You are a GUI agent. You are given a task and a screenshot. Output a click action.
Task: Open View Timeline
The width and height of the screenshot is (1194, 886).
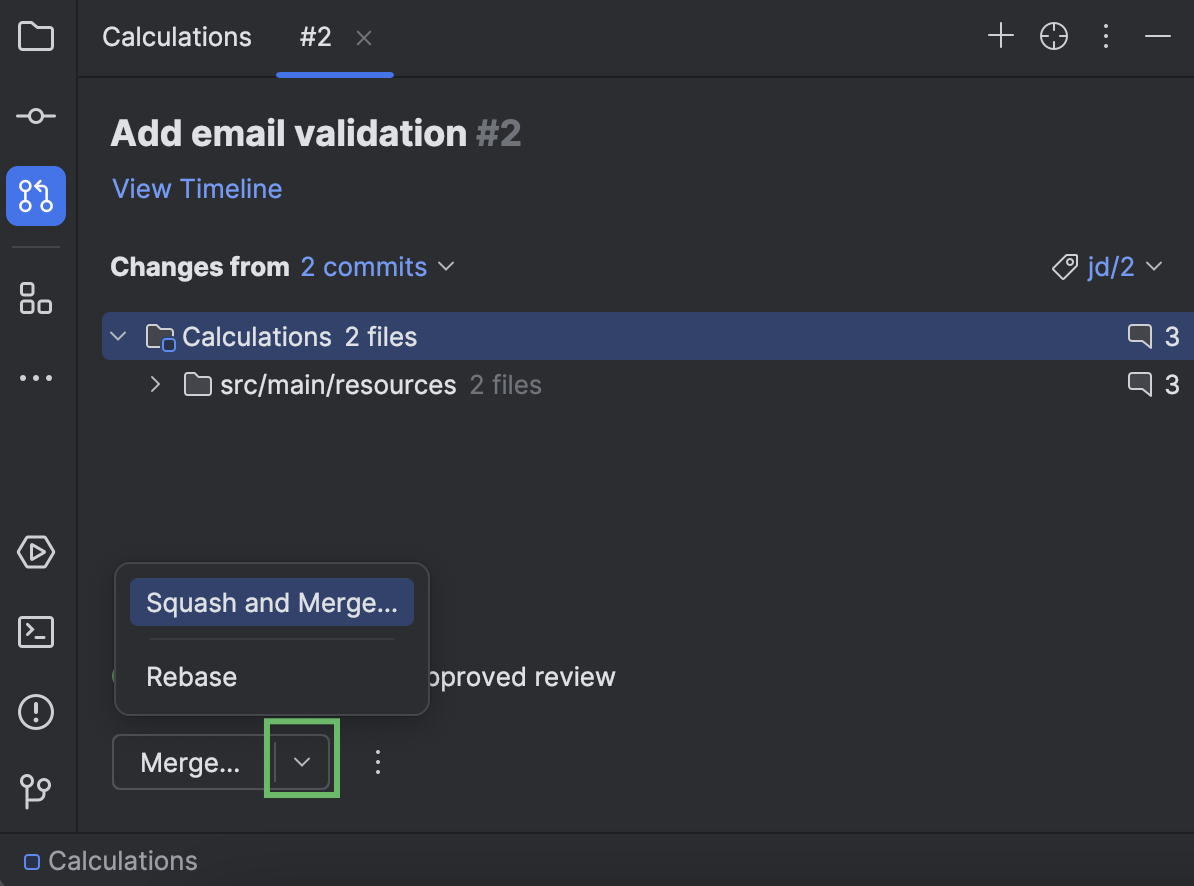tap(196, 188)
